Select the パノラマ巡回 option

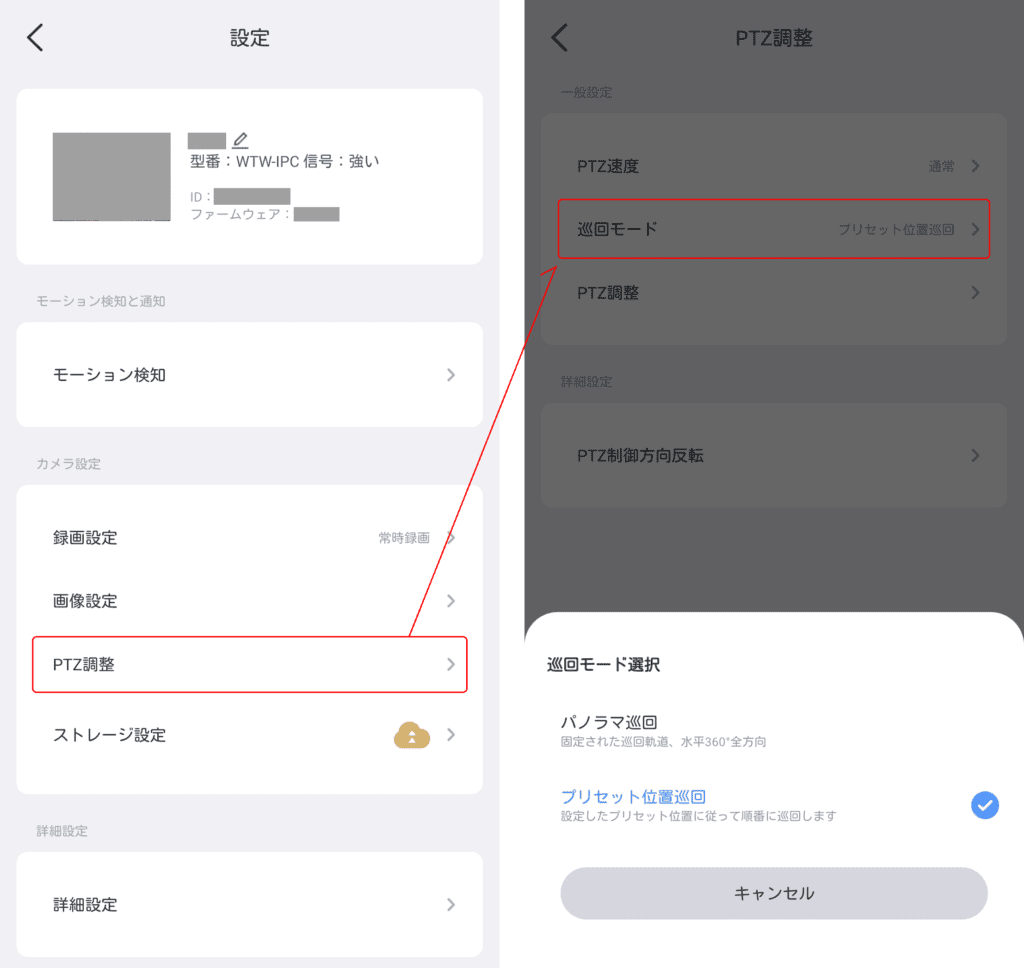774,730
